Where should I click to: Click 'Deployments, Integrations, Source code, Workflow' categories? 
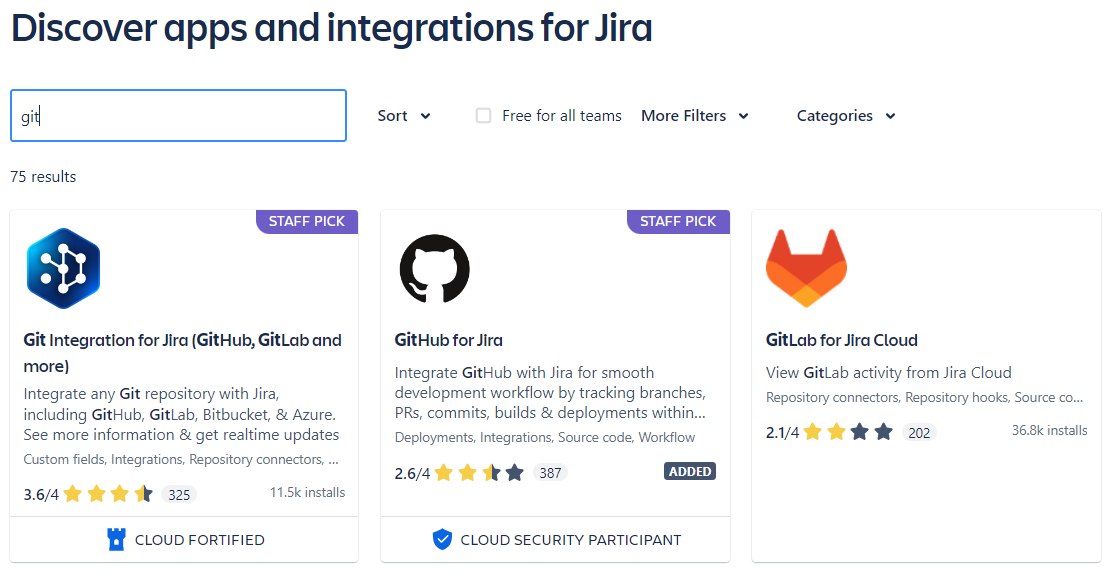coord(545,437)
